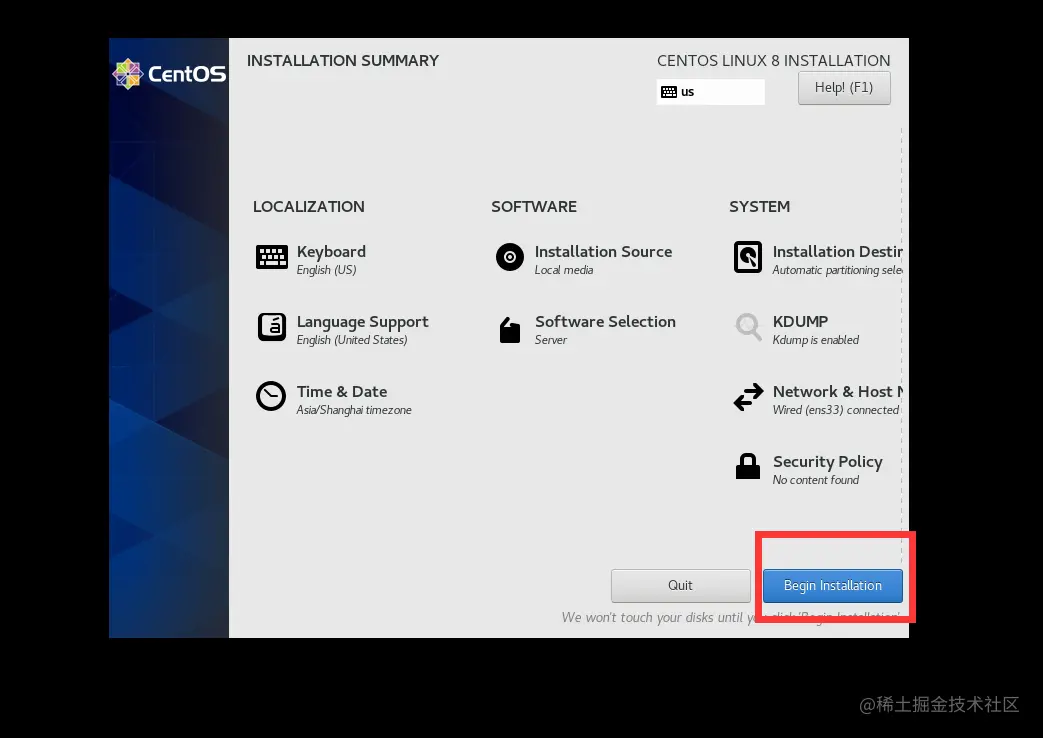Click 'Server' under Software Selection
Viewport: 1043px width, 738px height.
click(551, 340)
